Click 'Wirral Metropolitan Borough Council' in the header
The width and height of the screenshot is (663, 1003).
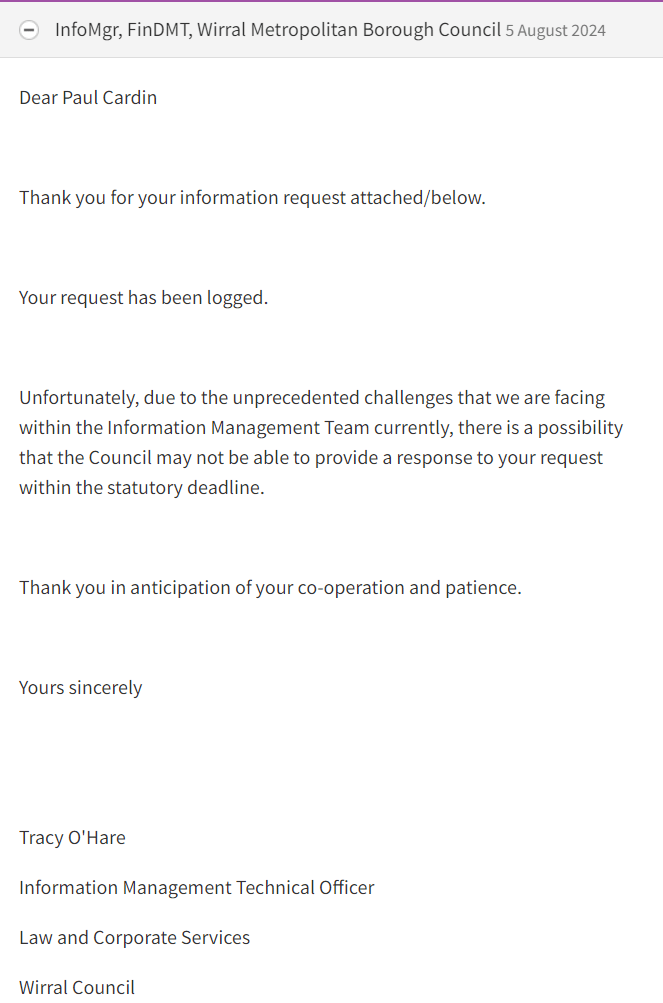(349, 29)
